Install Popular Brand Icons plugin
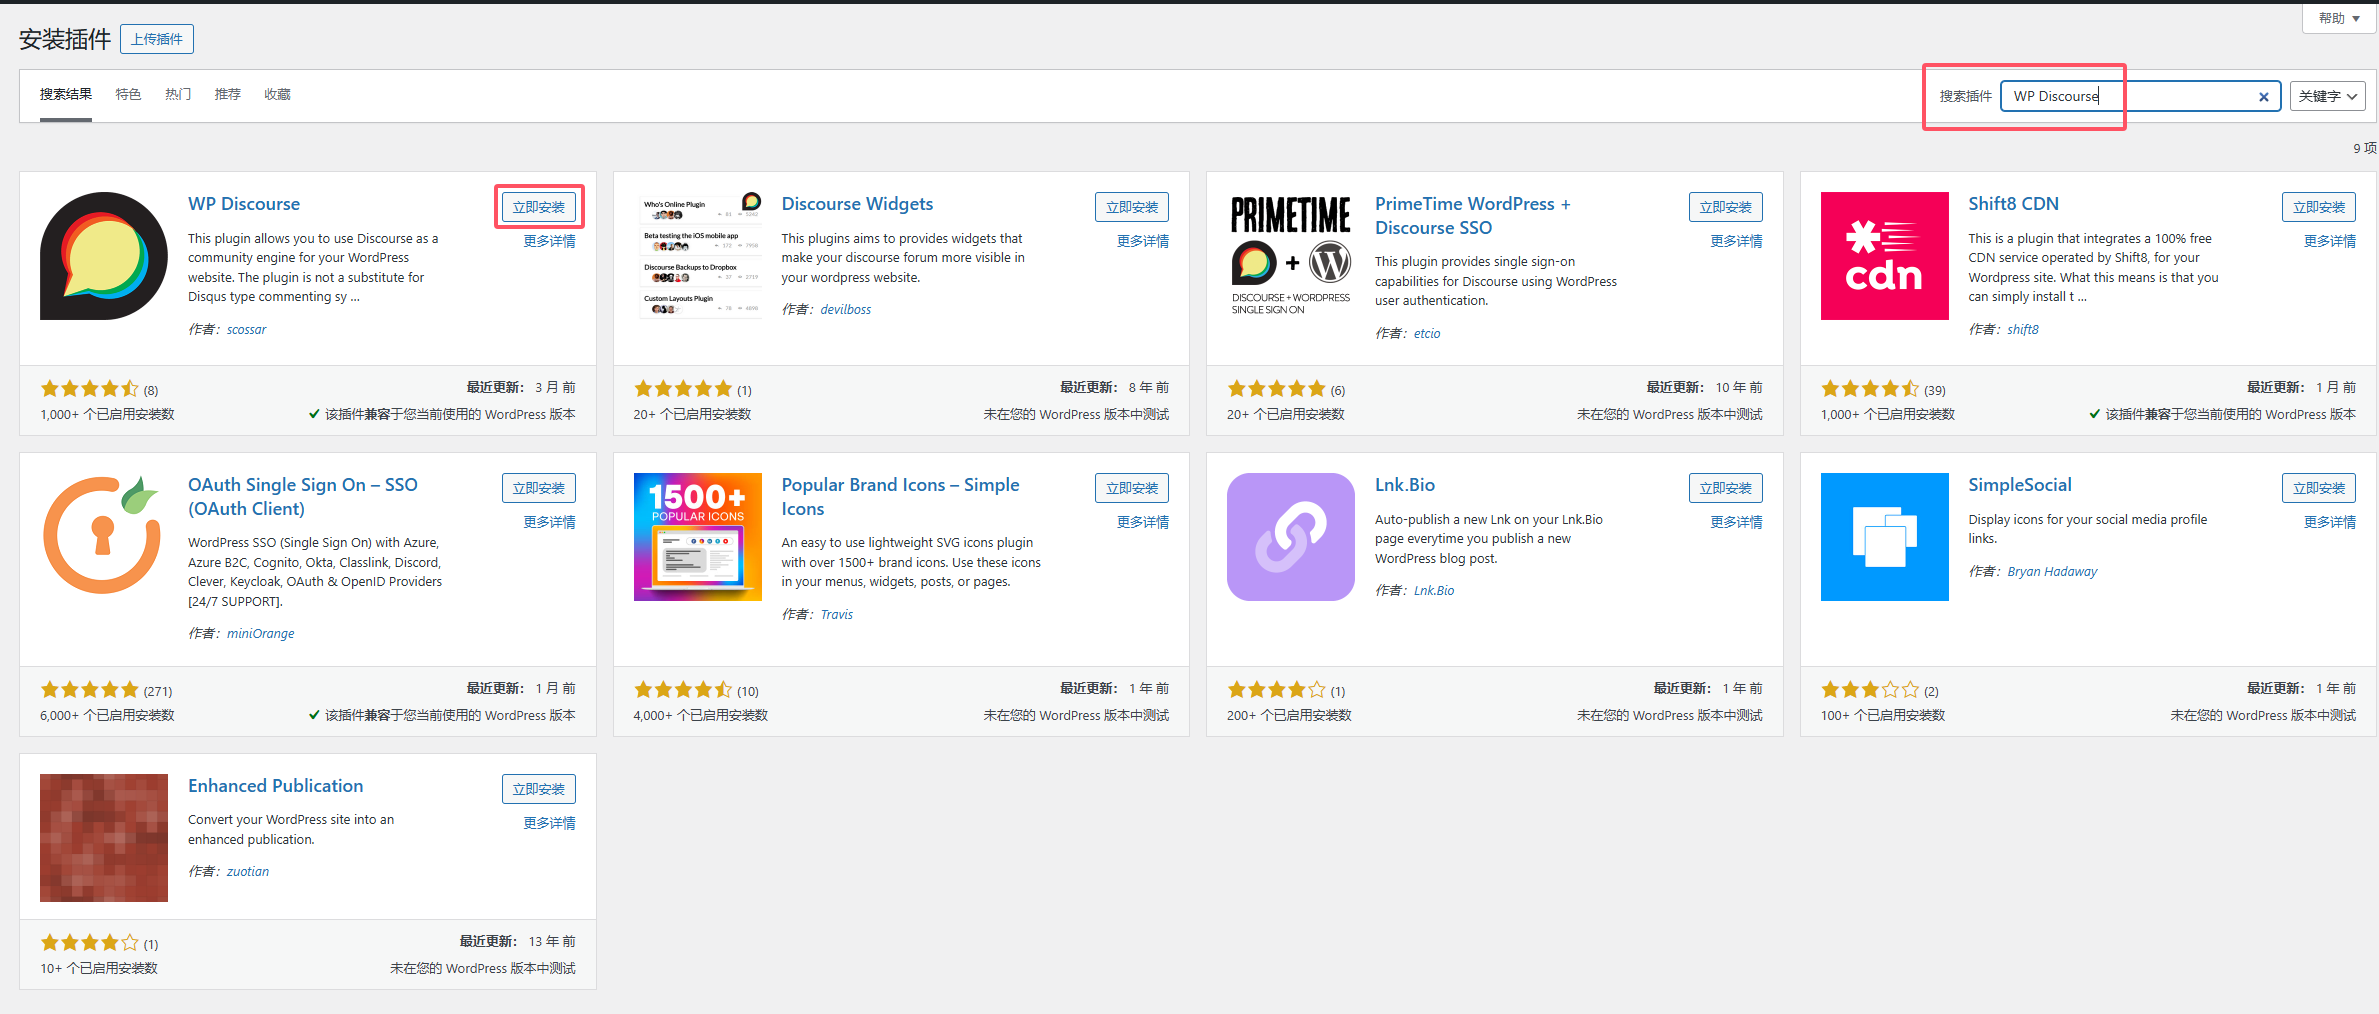Viewport: 2379px width, 1014px height. coord(1132,488)
